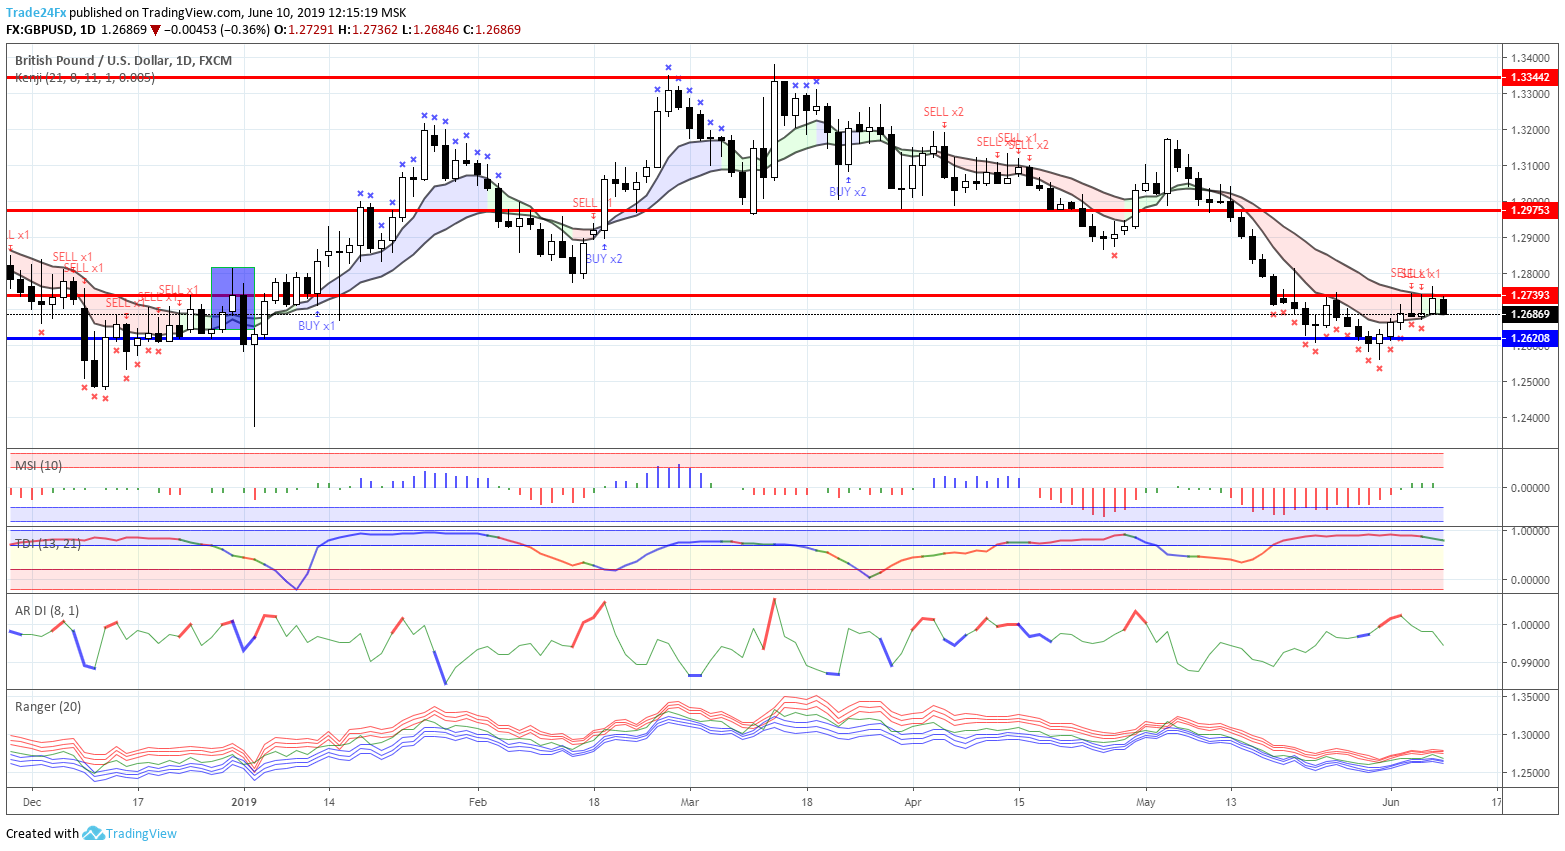This screenshot has width=1565, height=851.
Task: Click the L:1.26846 low price in header
Action: pos(430,30)
